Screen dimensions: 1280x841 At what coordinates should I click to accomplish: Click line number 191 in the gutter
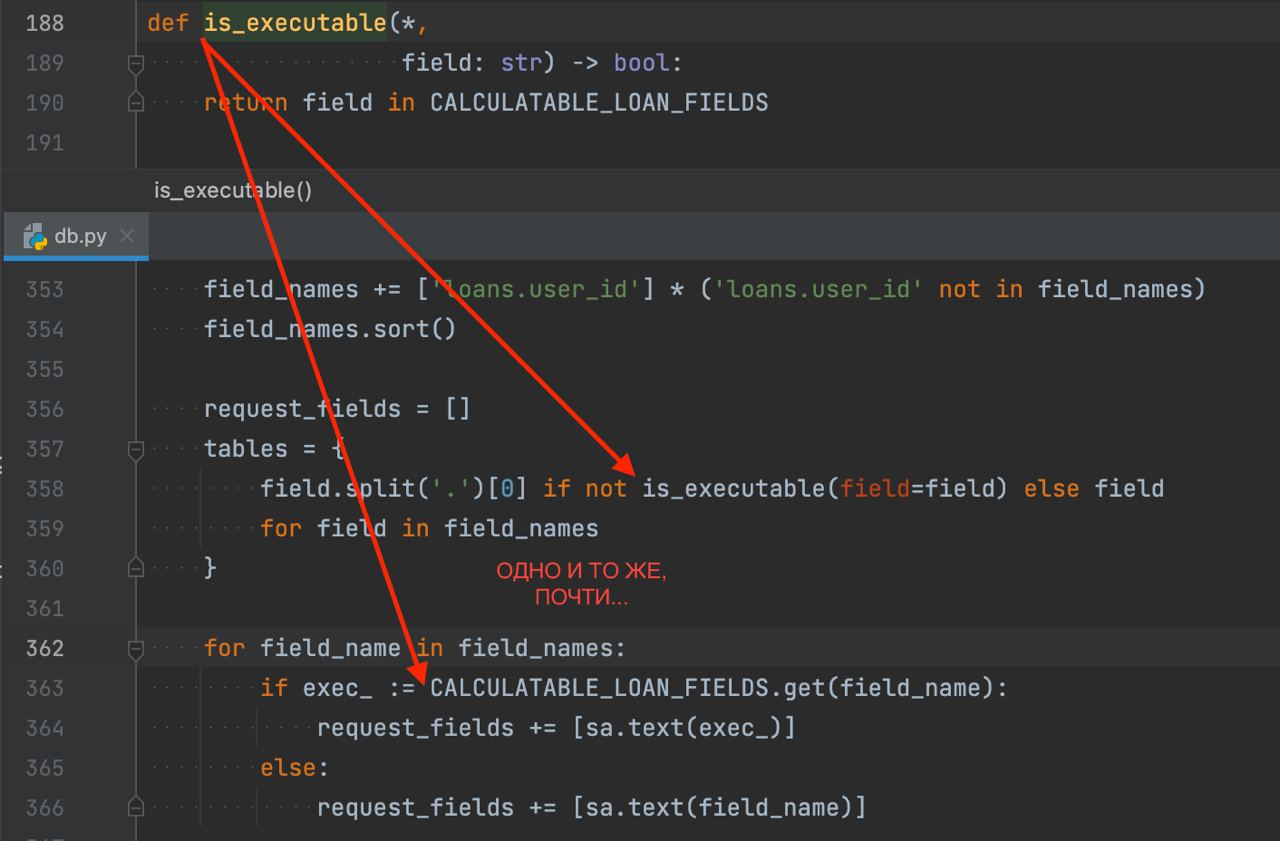(45, 143)
